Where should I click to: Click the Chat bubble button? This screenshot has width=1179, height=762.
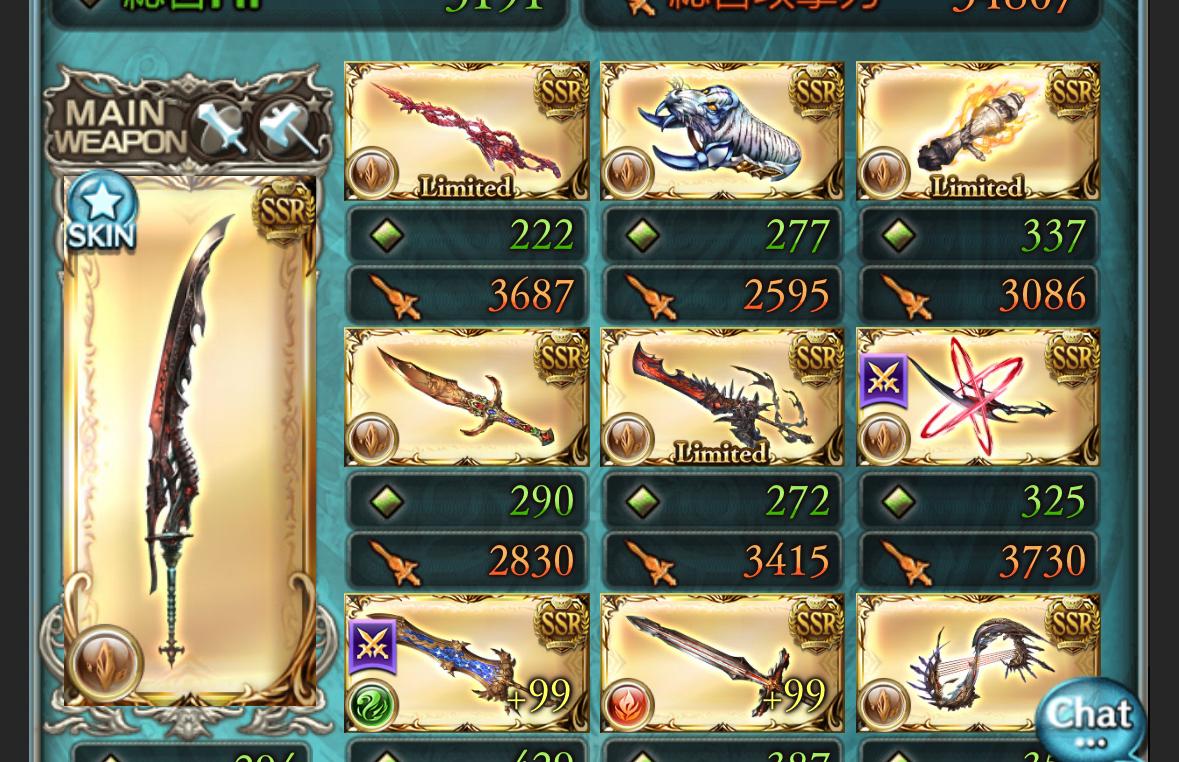pos(1090,719)
